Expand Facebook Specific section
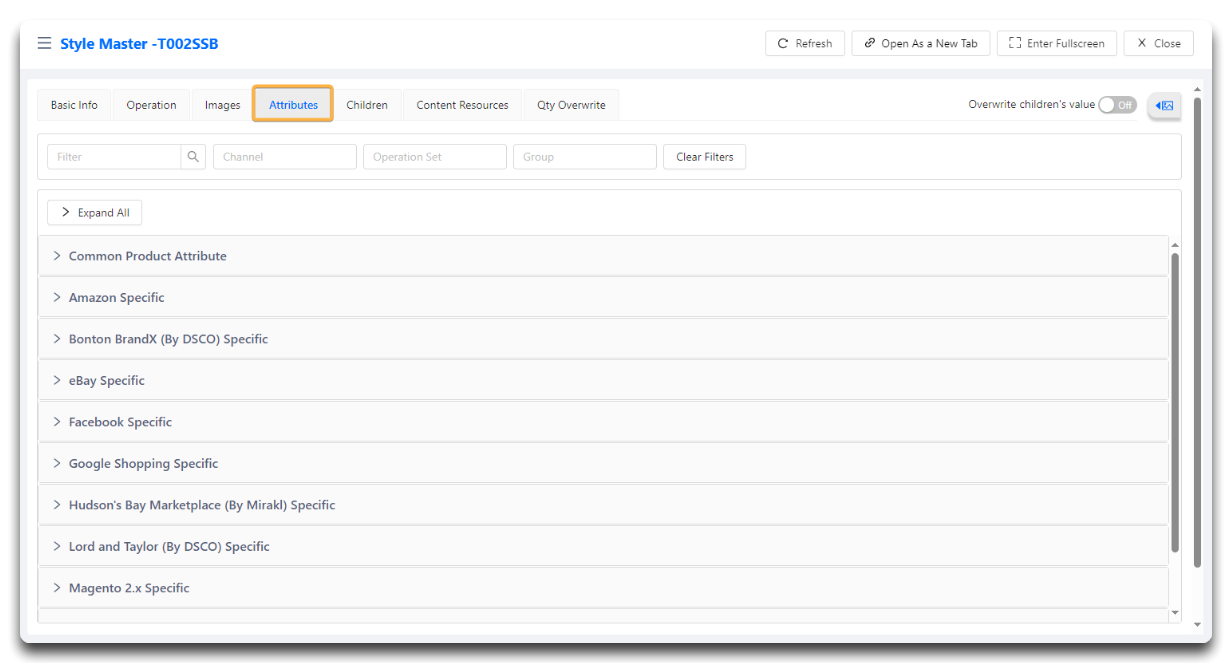1232x663 pixels. coord(603,422)
